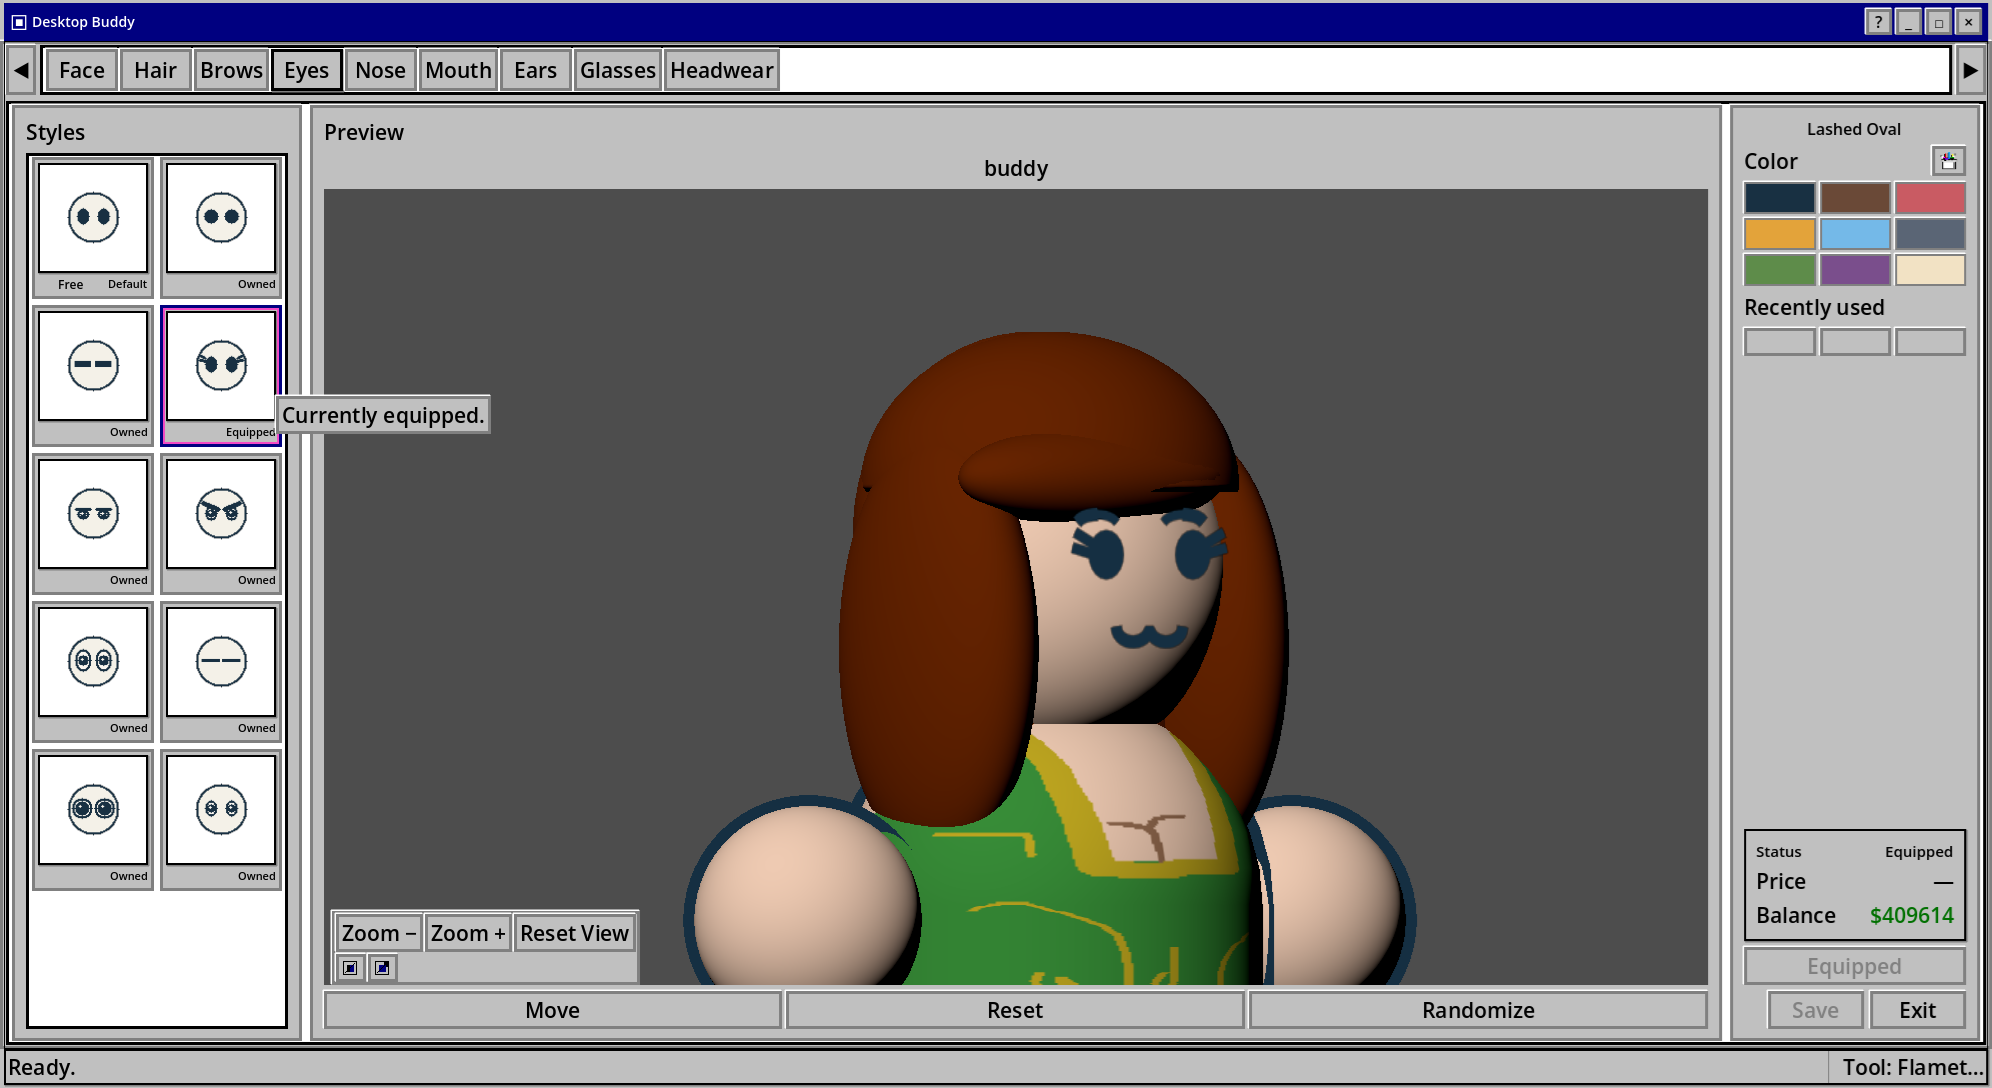Open the custom color picker icon
This screenshot has width=1992, height=1088.
pyautogui.click(x=1948, y=161)
